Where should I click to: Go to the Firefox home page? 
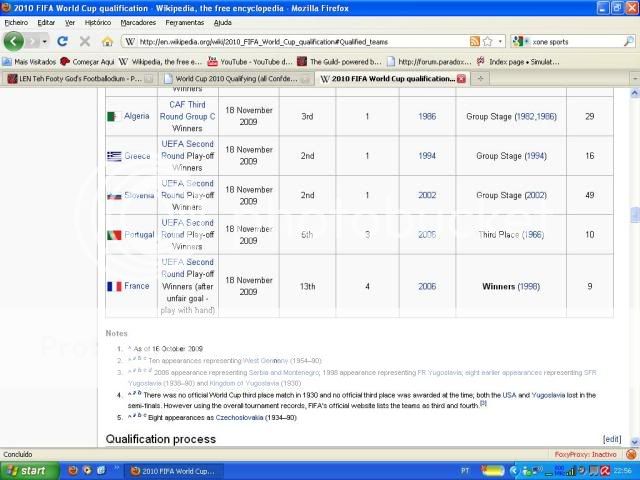[107, 42]
